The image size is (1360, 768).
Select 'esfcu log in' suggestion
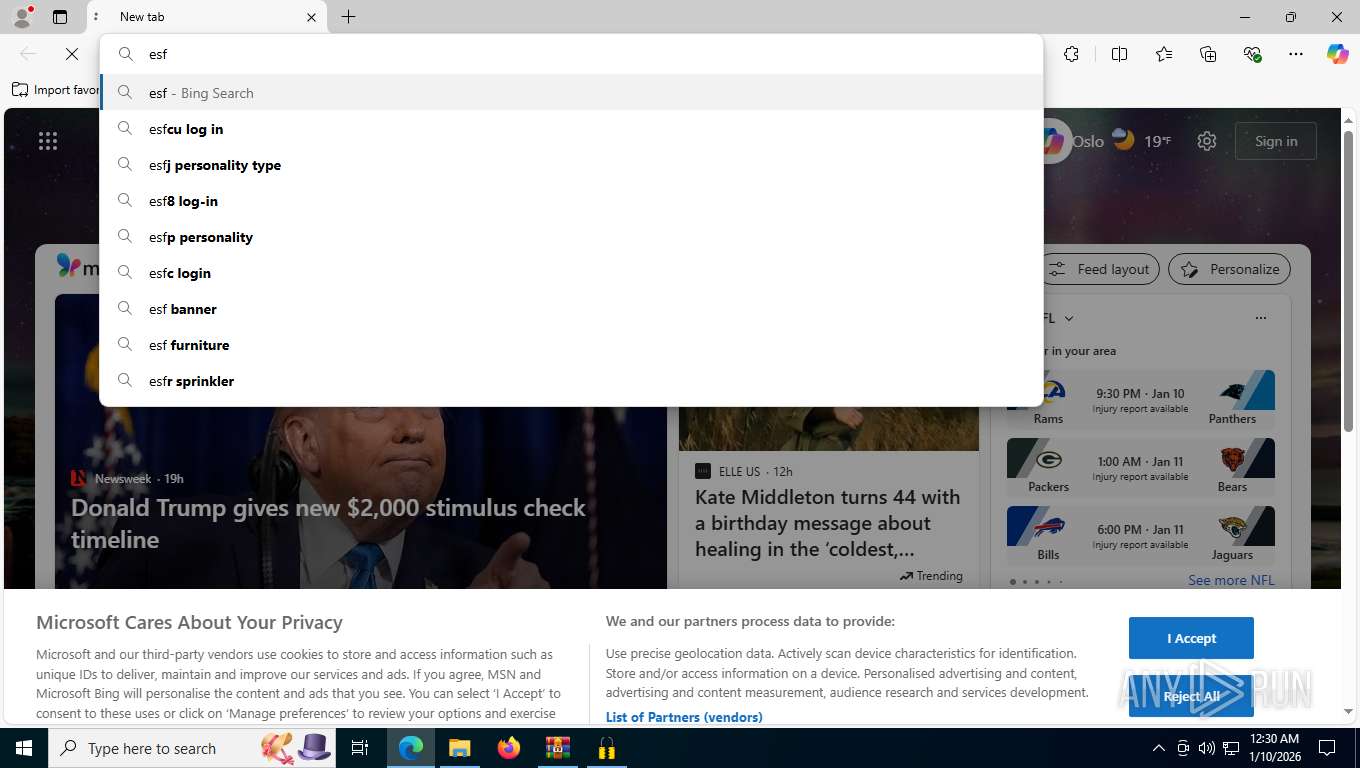coord(571,129)
